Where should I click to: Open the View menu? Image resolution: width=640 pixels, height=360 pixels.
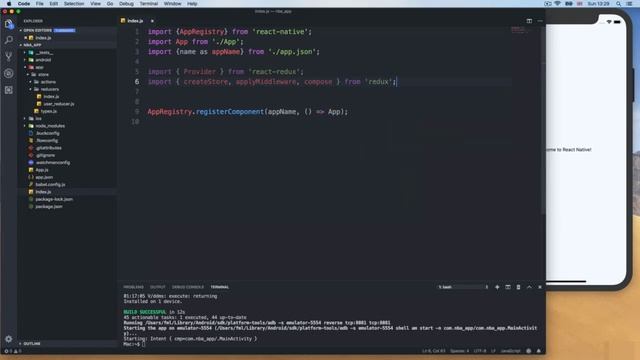[96, 4]
